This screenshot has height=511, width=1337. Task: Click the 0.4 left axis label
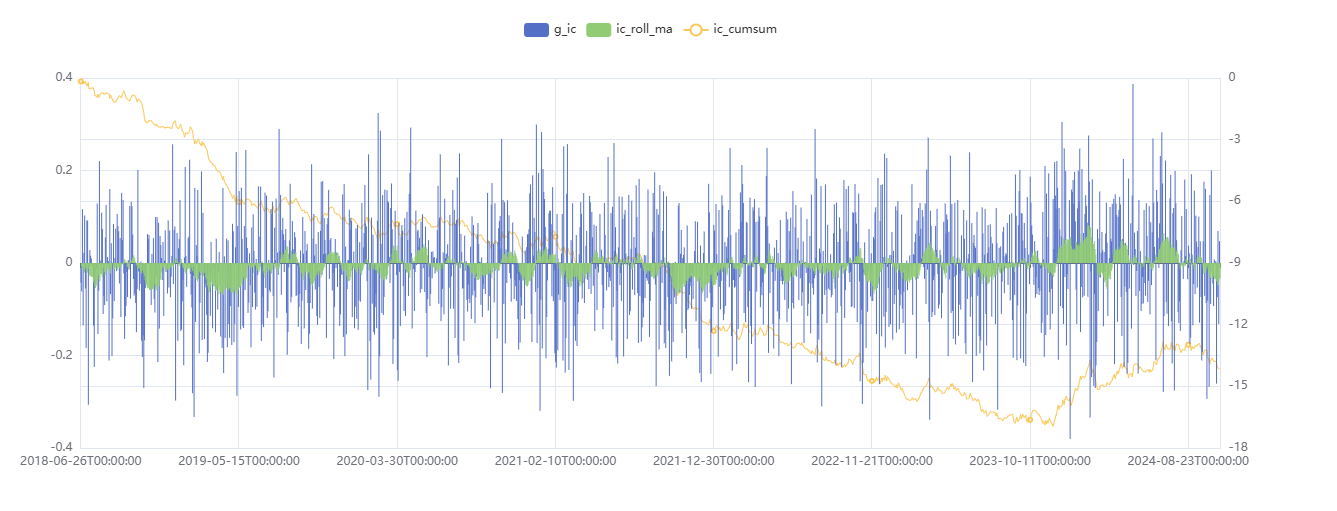63,78
